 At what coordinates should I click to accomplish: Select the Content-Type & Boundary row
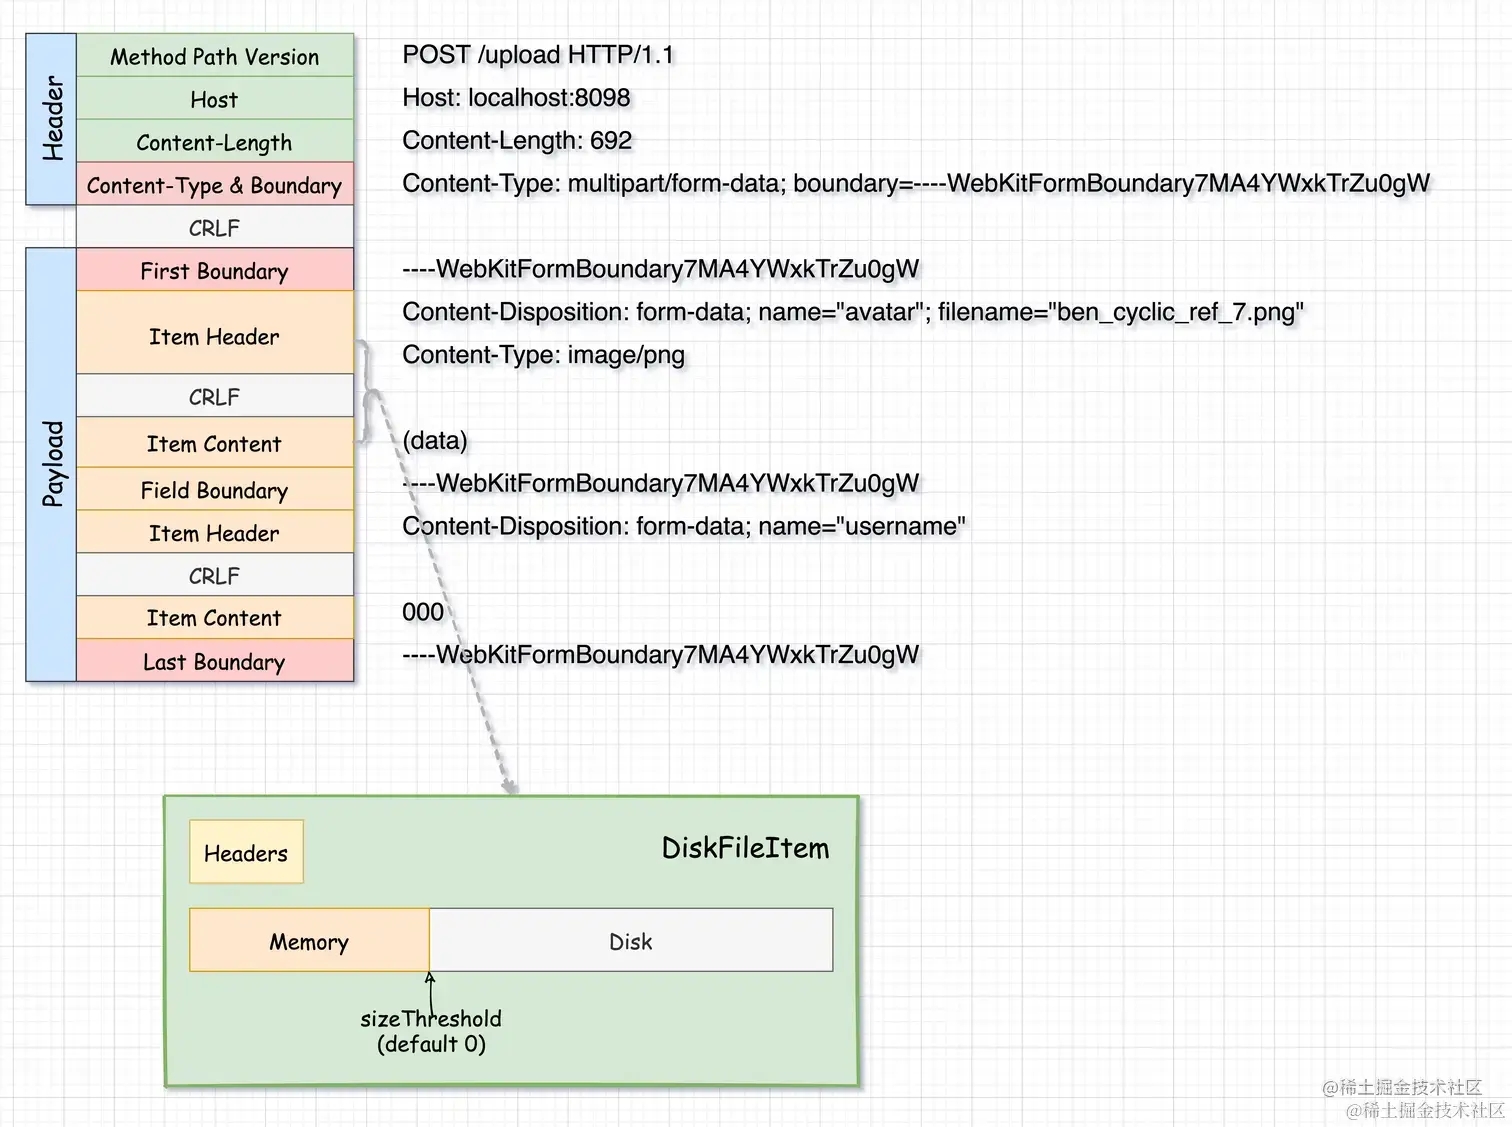tap(214, 185)
